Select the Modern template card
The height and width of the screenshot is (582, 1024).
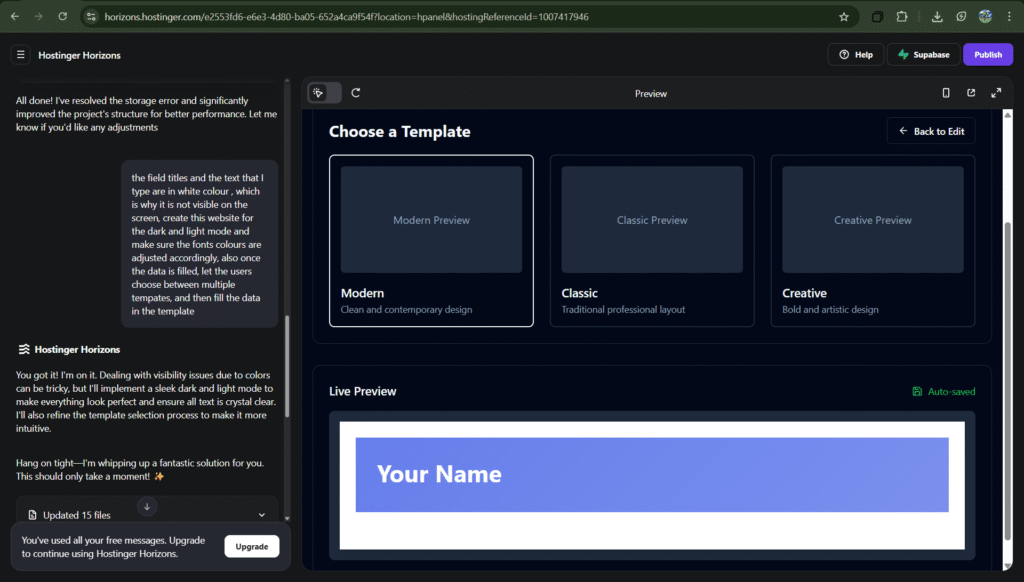(x=431, y=240)
